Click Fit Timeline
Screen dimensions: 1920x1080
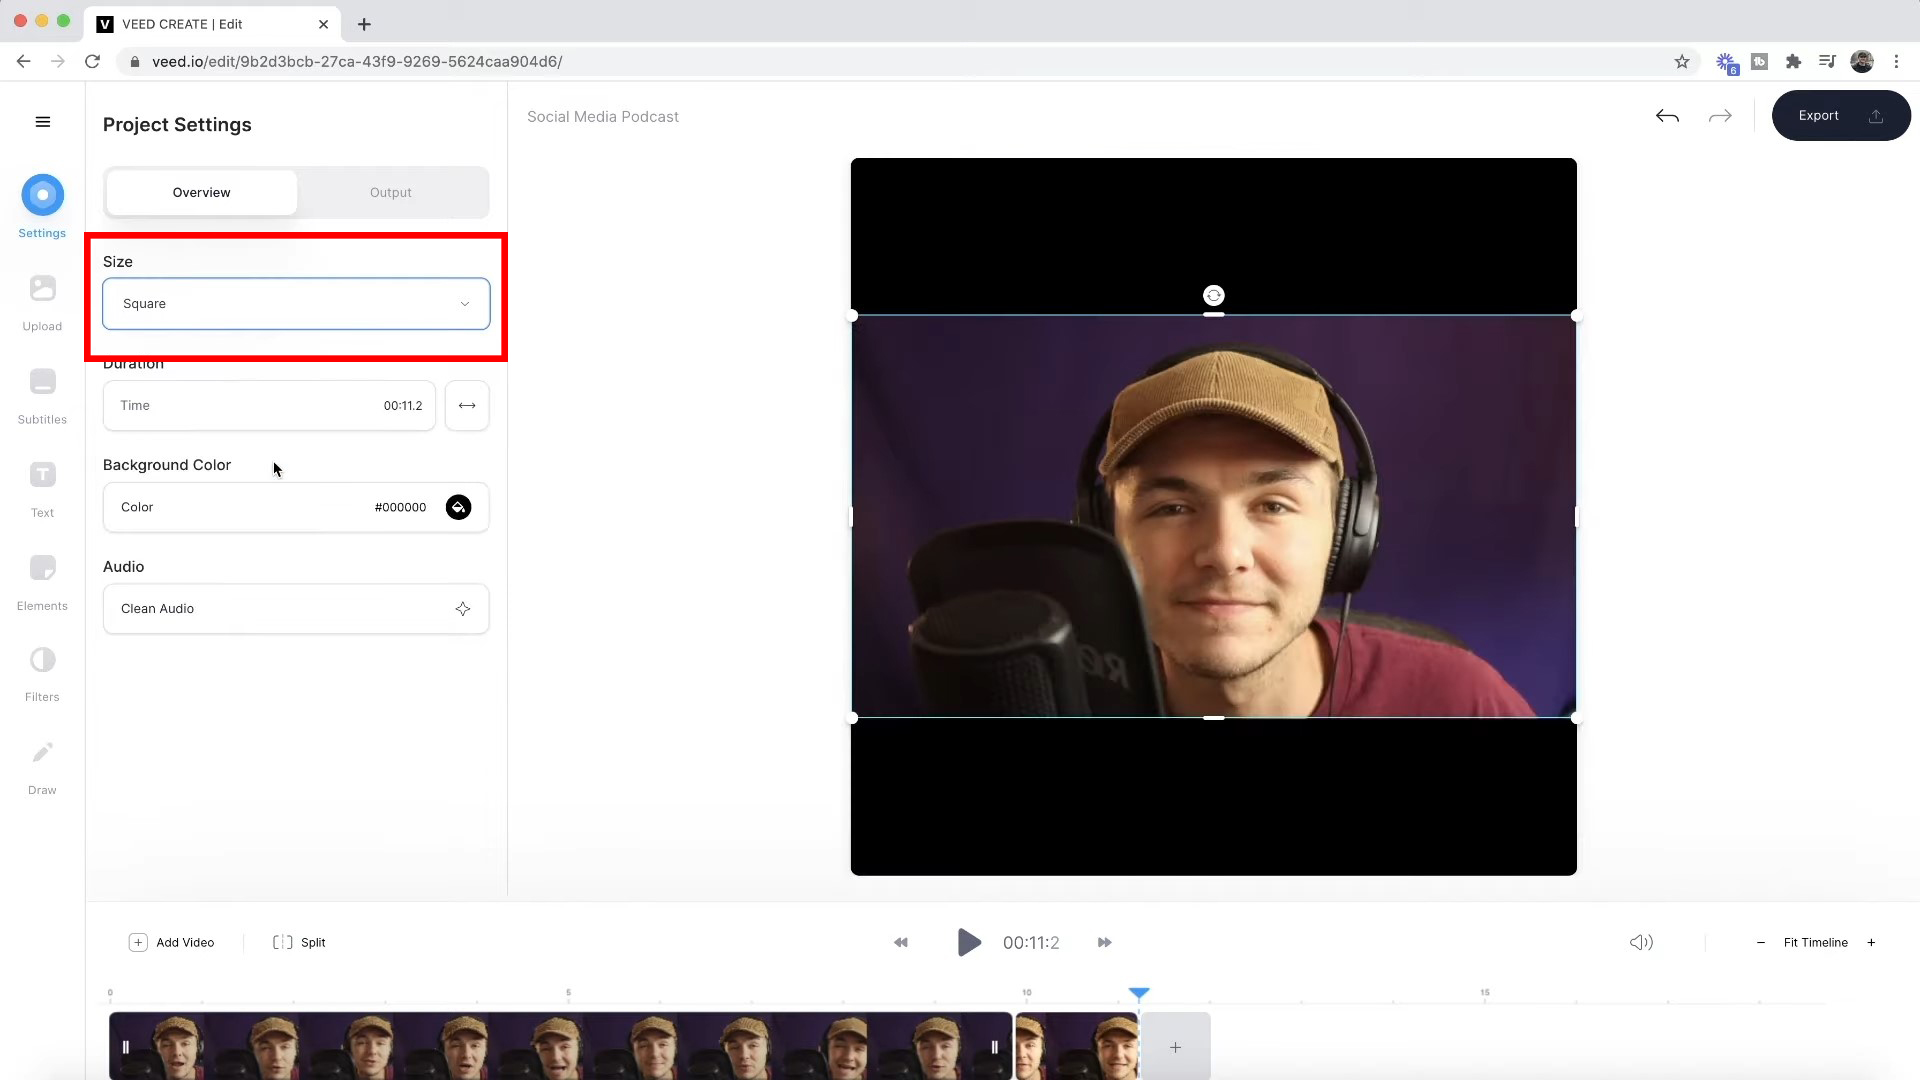[x=1816, y=943]
